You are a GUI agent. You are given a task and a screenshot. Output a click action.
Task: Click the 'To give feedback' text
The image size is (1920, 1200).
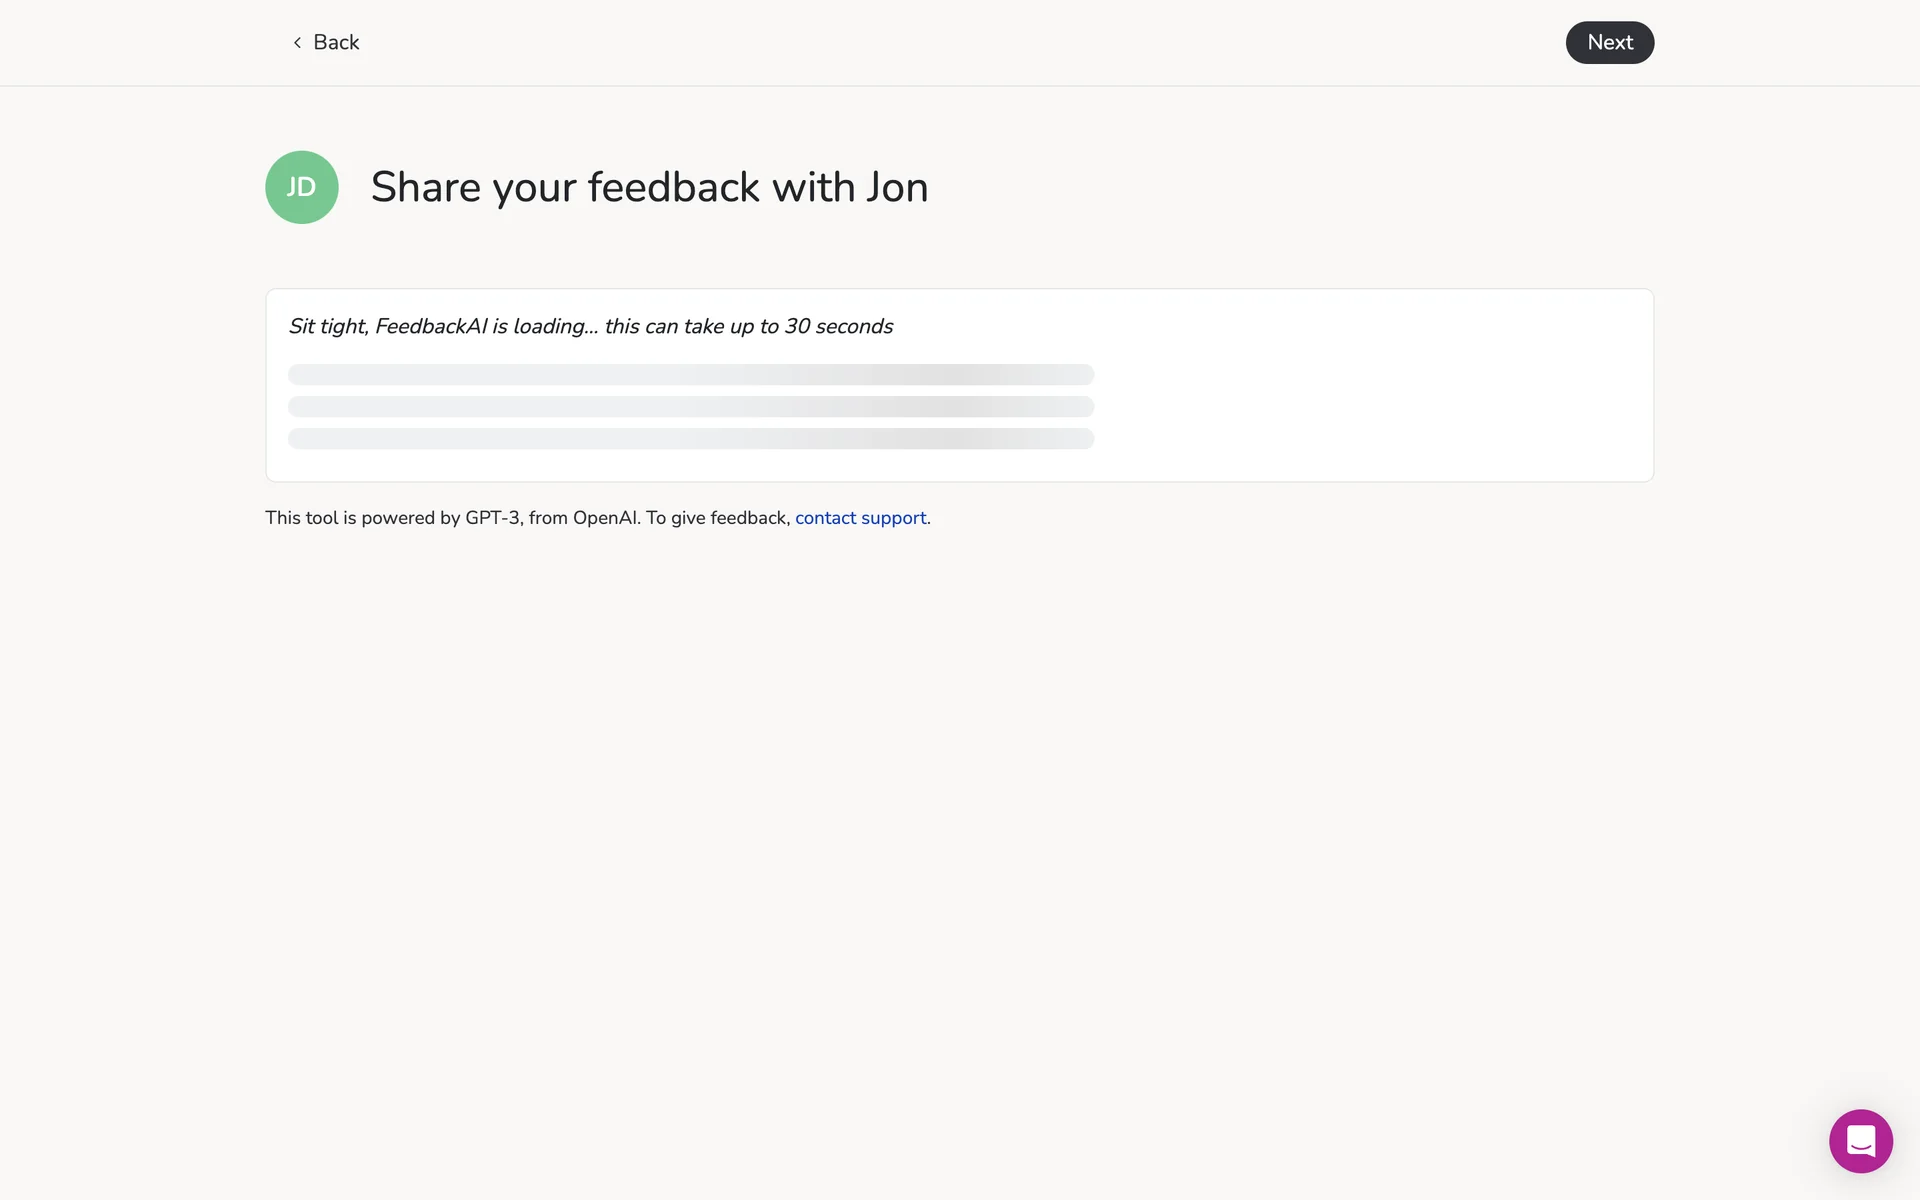(x=717, y=518)
